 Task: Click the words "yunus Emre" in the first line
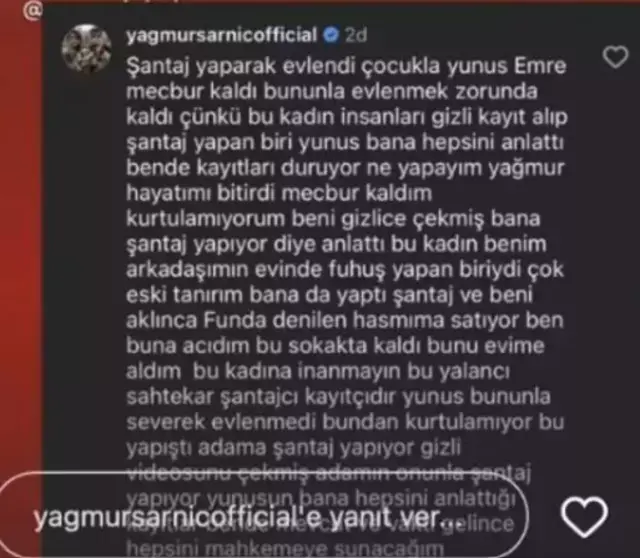coord(507,66)
